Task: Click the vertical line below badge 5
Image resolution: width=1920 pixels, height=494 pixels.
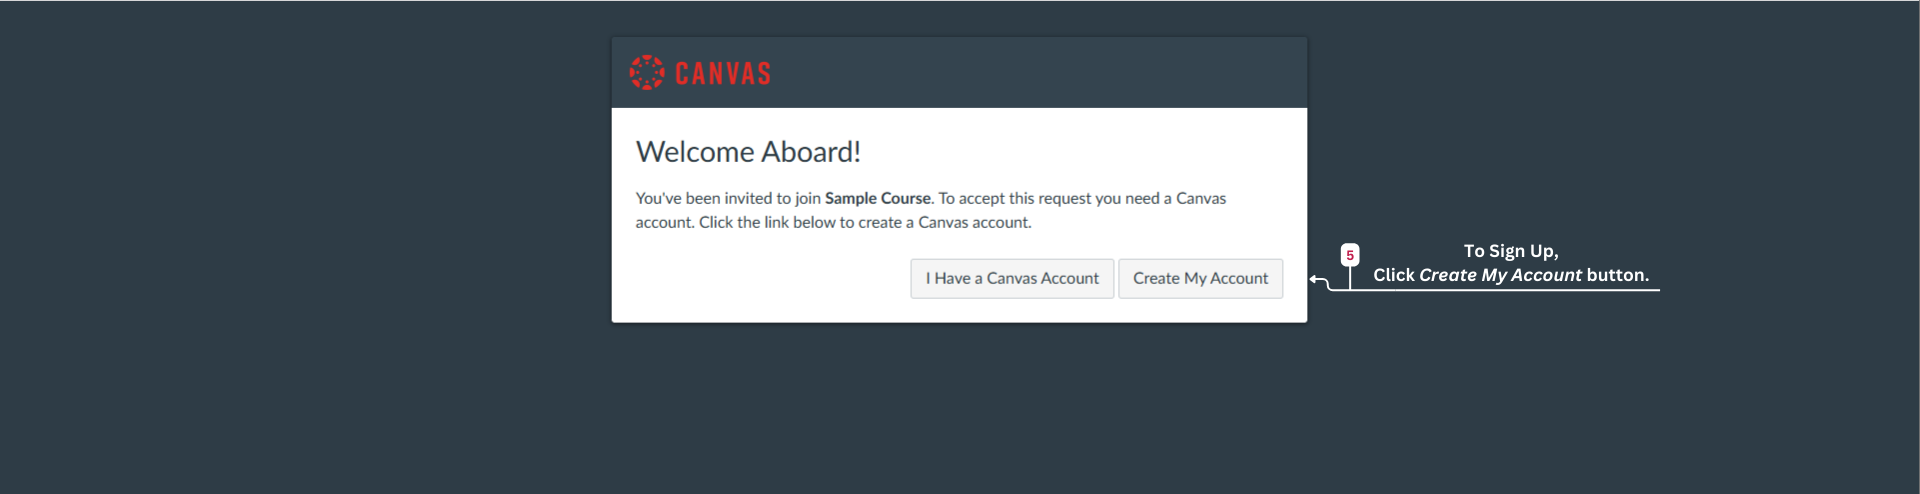Action: pos(1350,277)
